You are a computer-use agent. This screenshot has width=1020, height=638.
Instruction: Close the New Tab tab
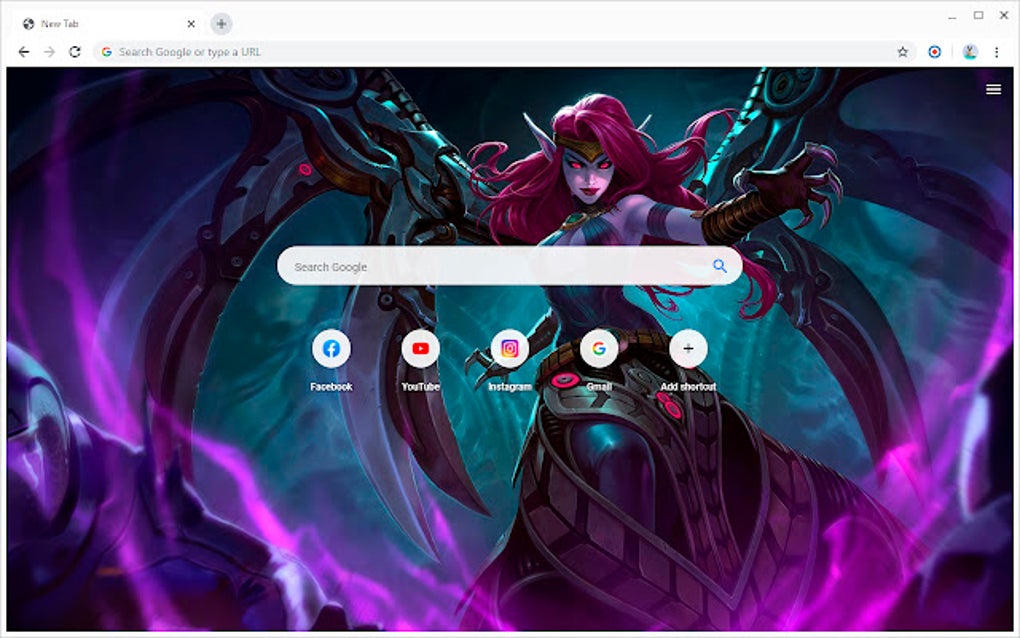191,24
